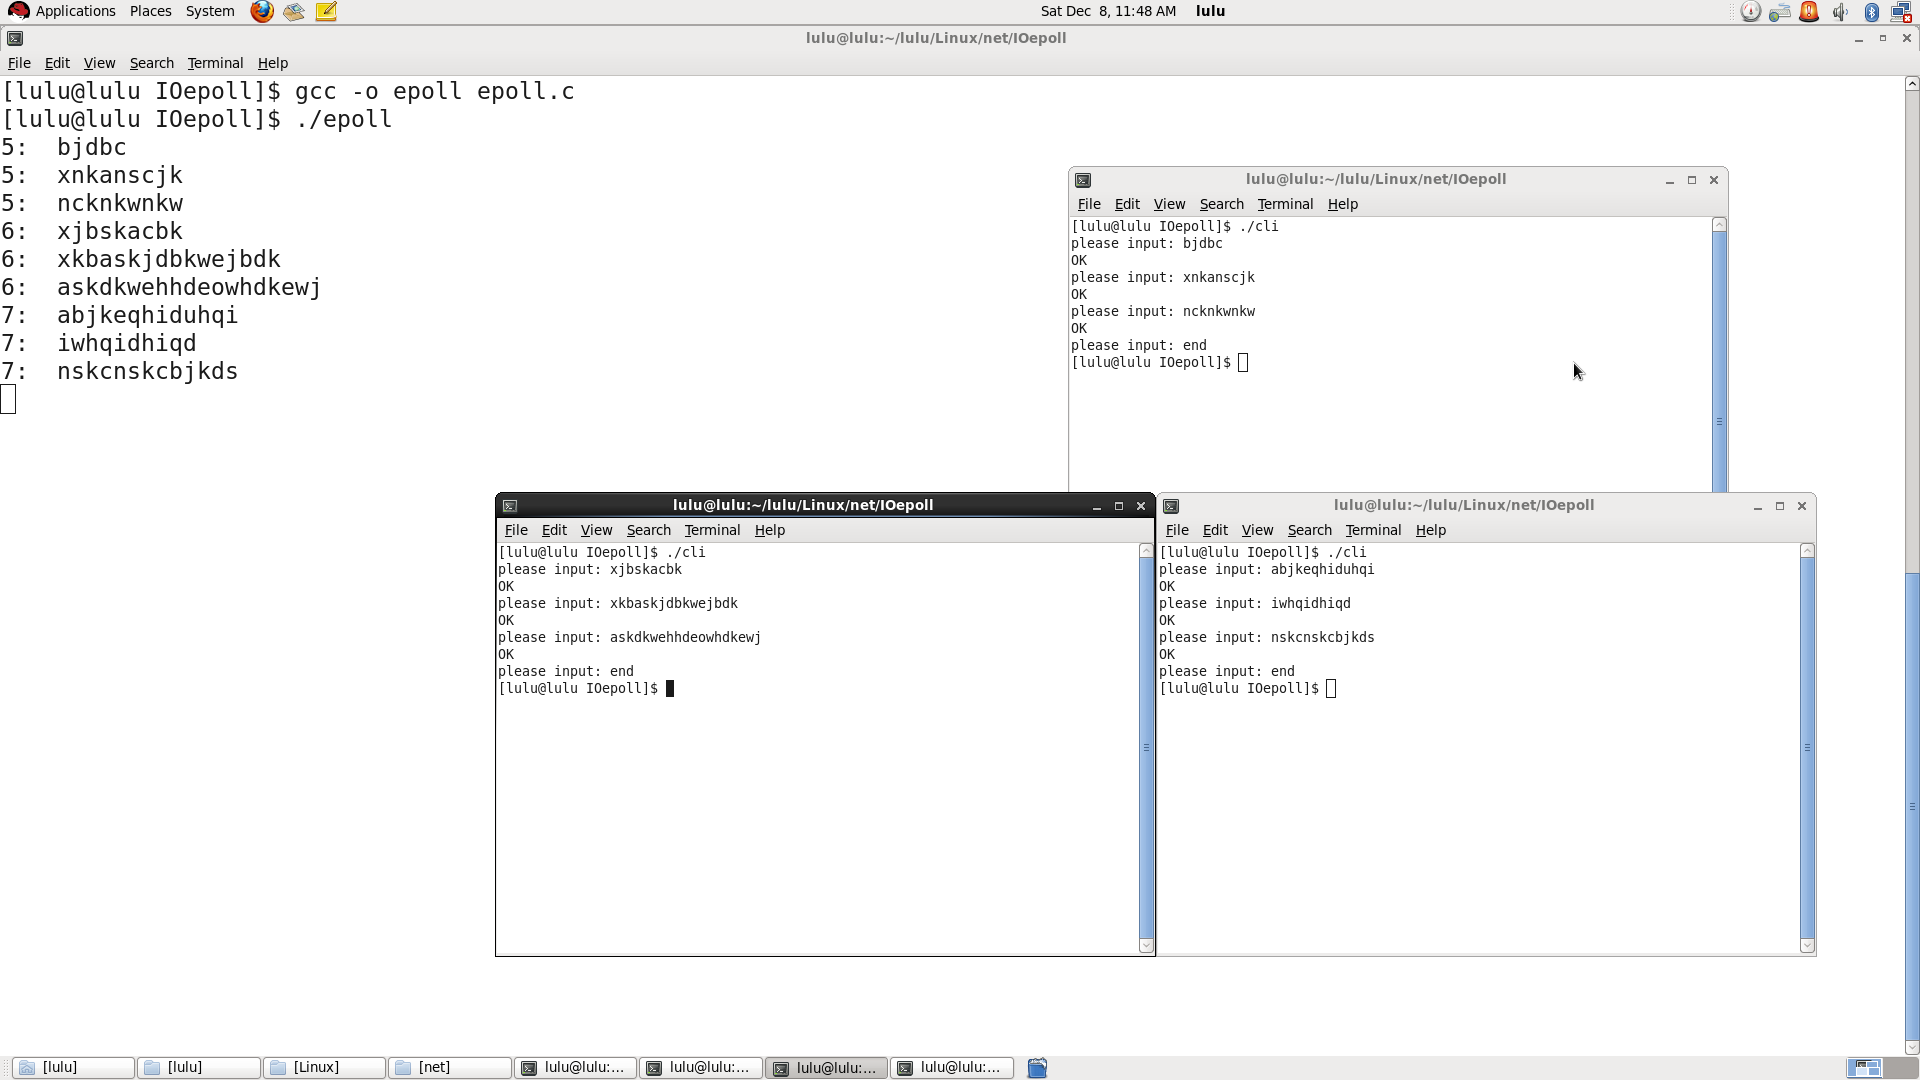
Task: Click the red alert notification icon
Action: point(1809,12)
